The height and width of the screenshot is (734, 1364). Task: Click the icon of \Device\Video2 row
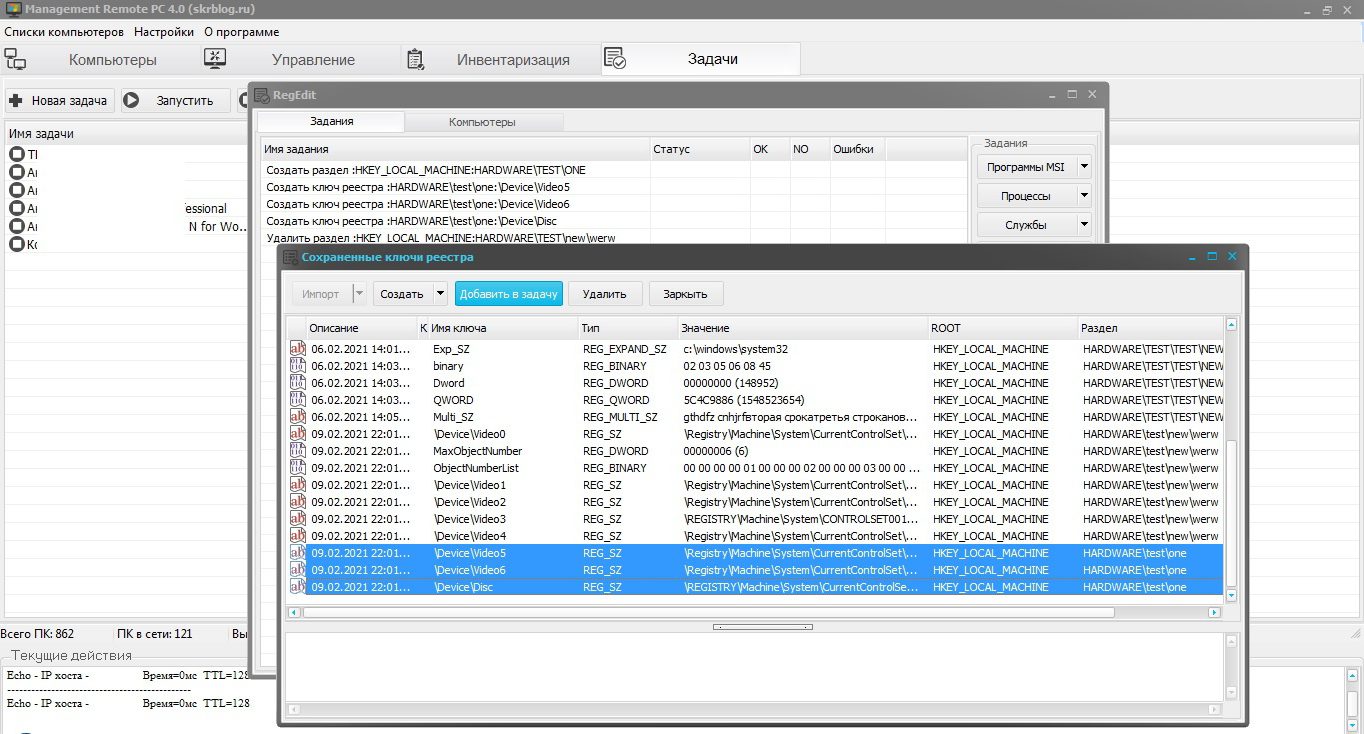tap(297, 502)
